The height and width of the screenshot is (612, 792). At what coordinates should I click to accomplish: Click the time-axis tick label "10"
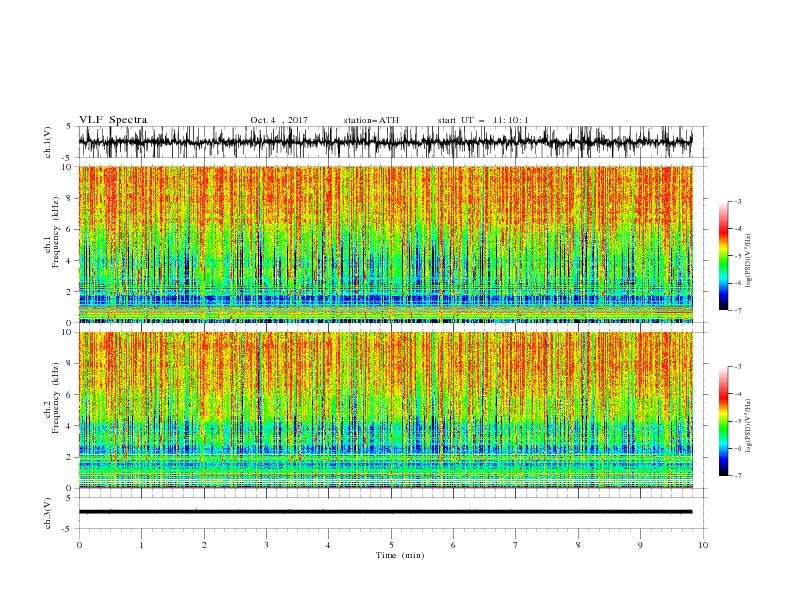703,545
